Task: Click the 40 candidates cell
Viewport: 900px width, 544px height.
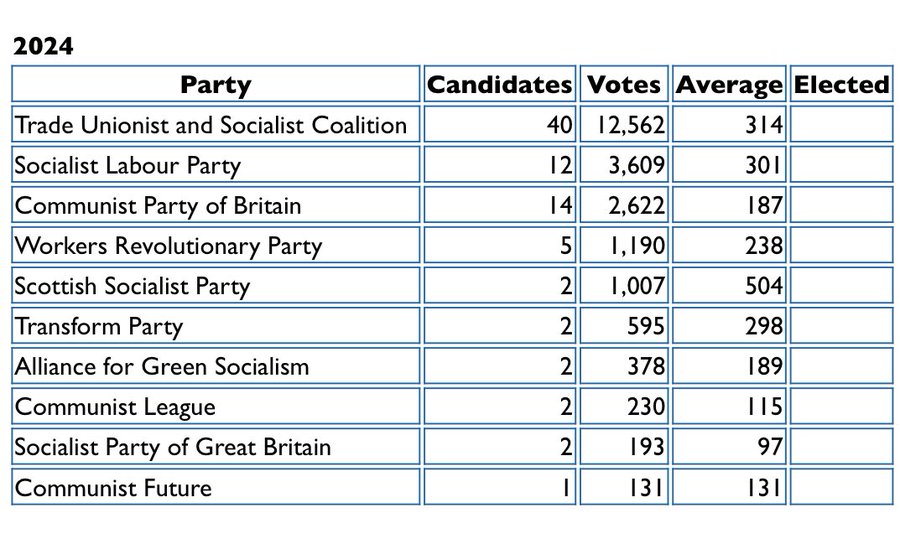Action: point(499,125)
